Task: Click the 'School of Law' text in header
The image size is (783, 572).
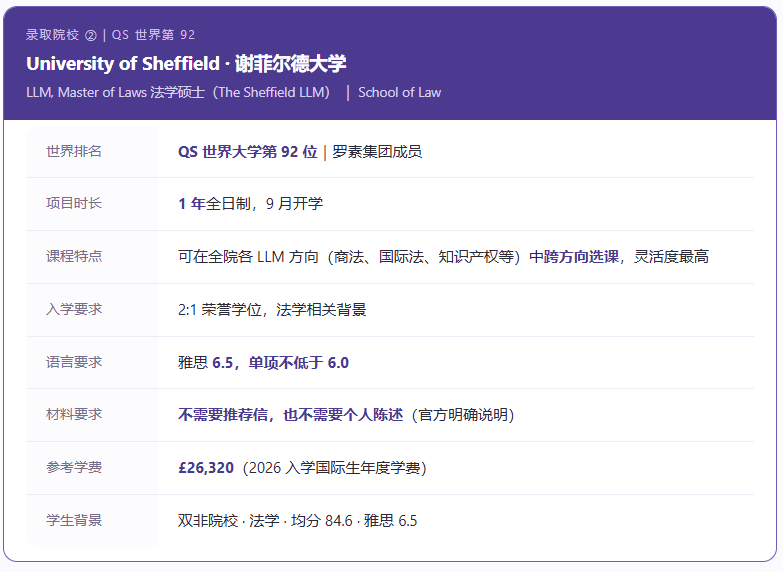Action: [x=399, y=92]
